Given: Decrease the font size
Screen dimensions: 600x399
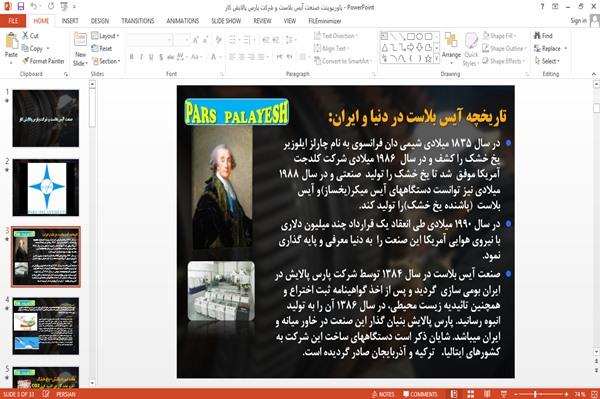Looking at the screenshot, I should pos(205,40).
